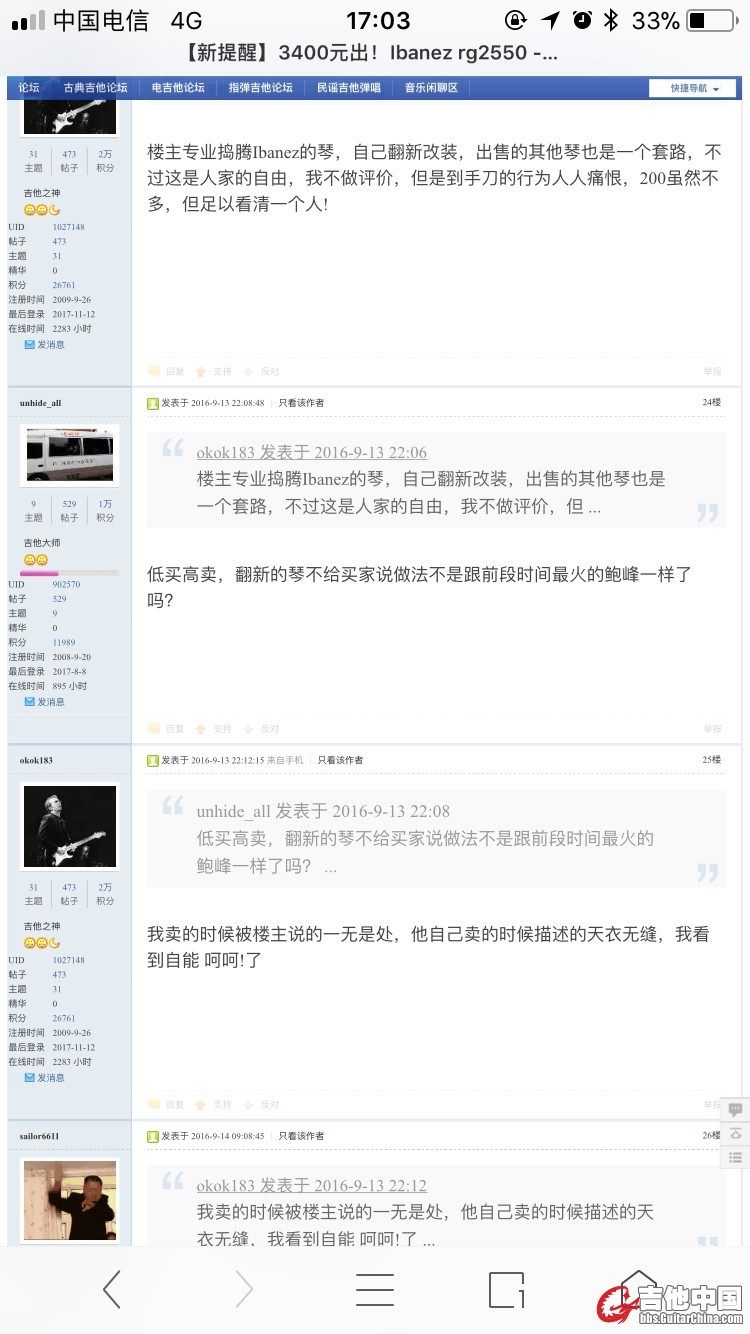Open unhide_all's van avatar thumbnail
Screen dimensions: 750x1334
tap(70, 456)
